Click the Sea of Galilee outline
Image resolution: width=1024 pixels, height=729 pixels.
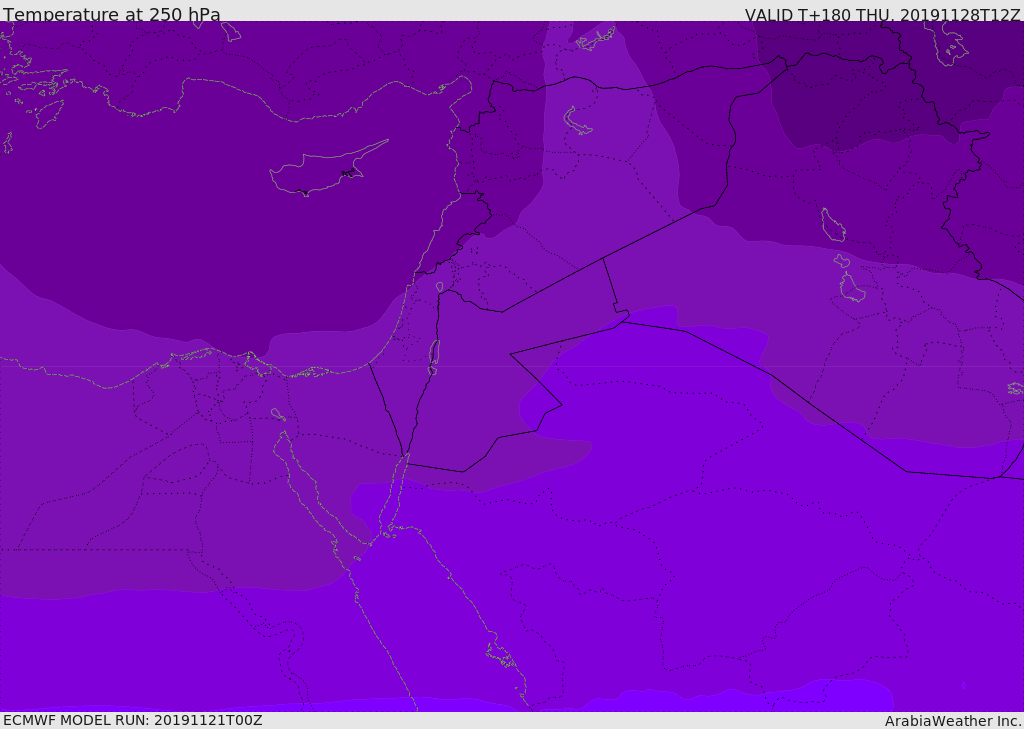coord(440,287)
